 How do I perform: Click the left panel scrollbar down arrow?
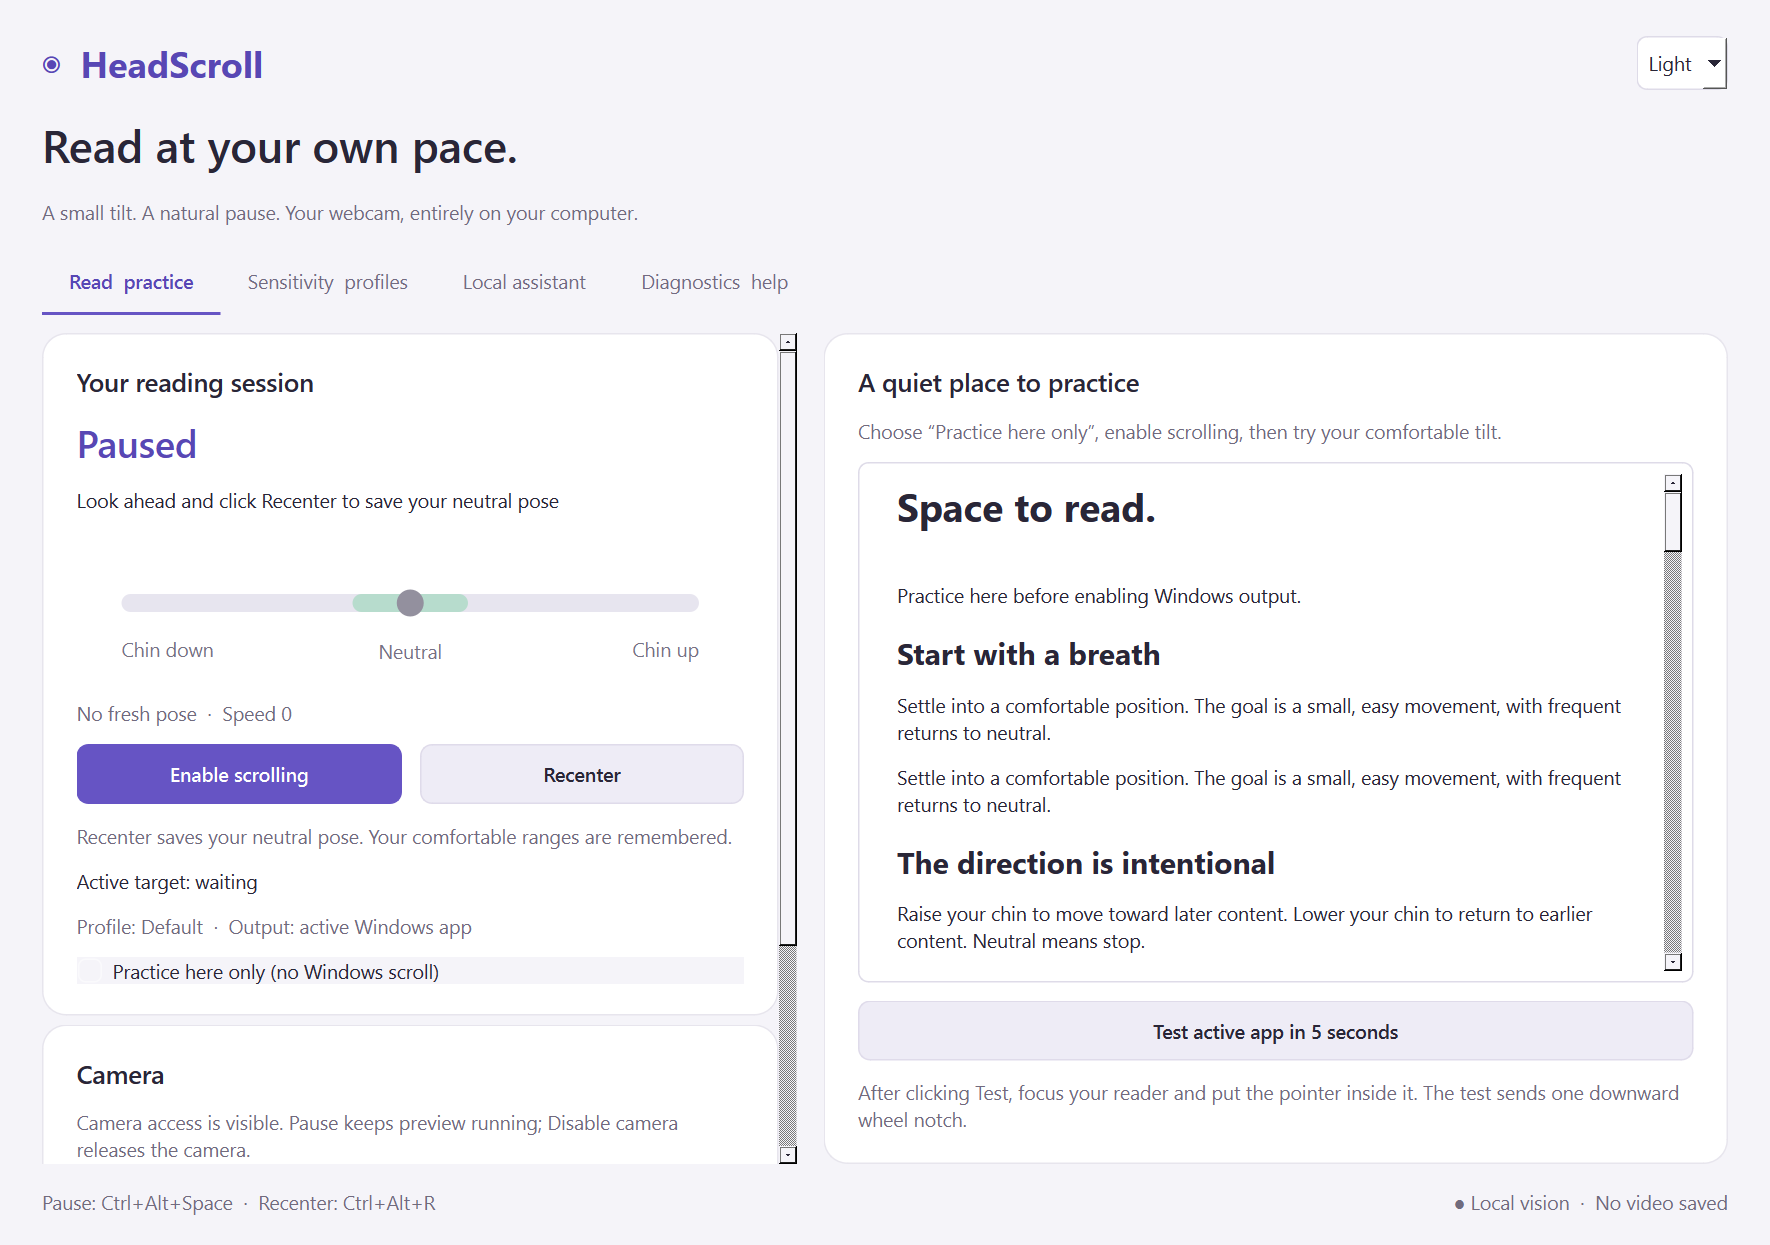point(788,1155)
